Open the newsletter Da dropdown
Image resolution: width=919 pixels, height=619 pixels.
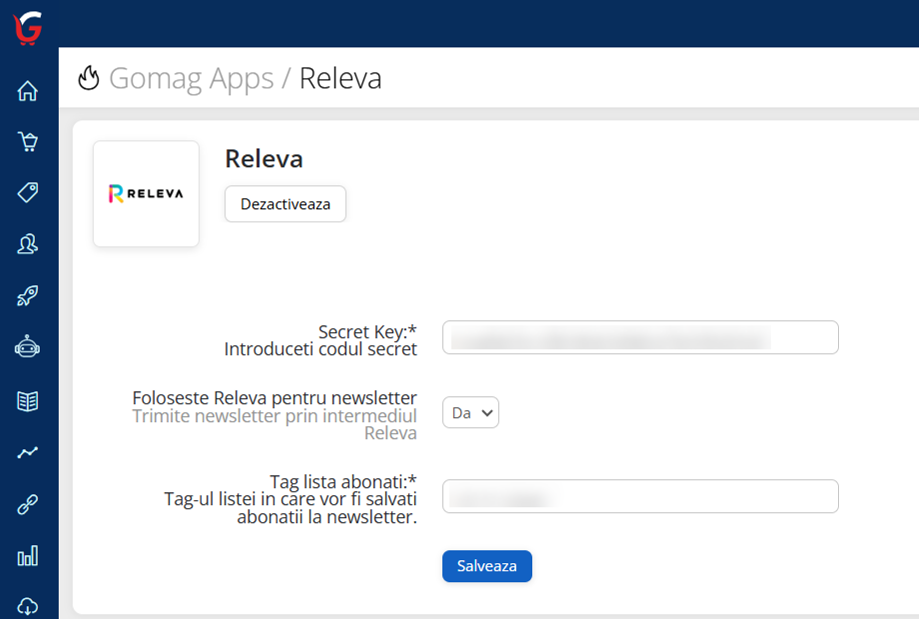pos(471,413)
